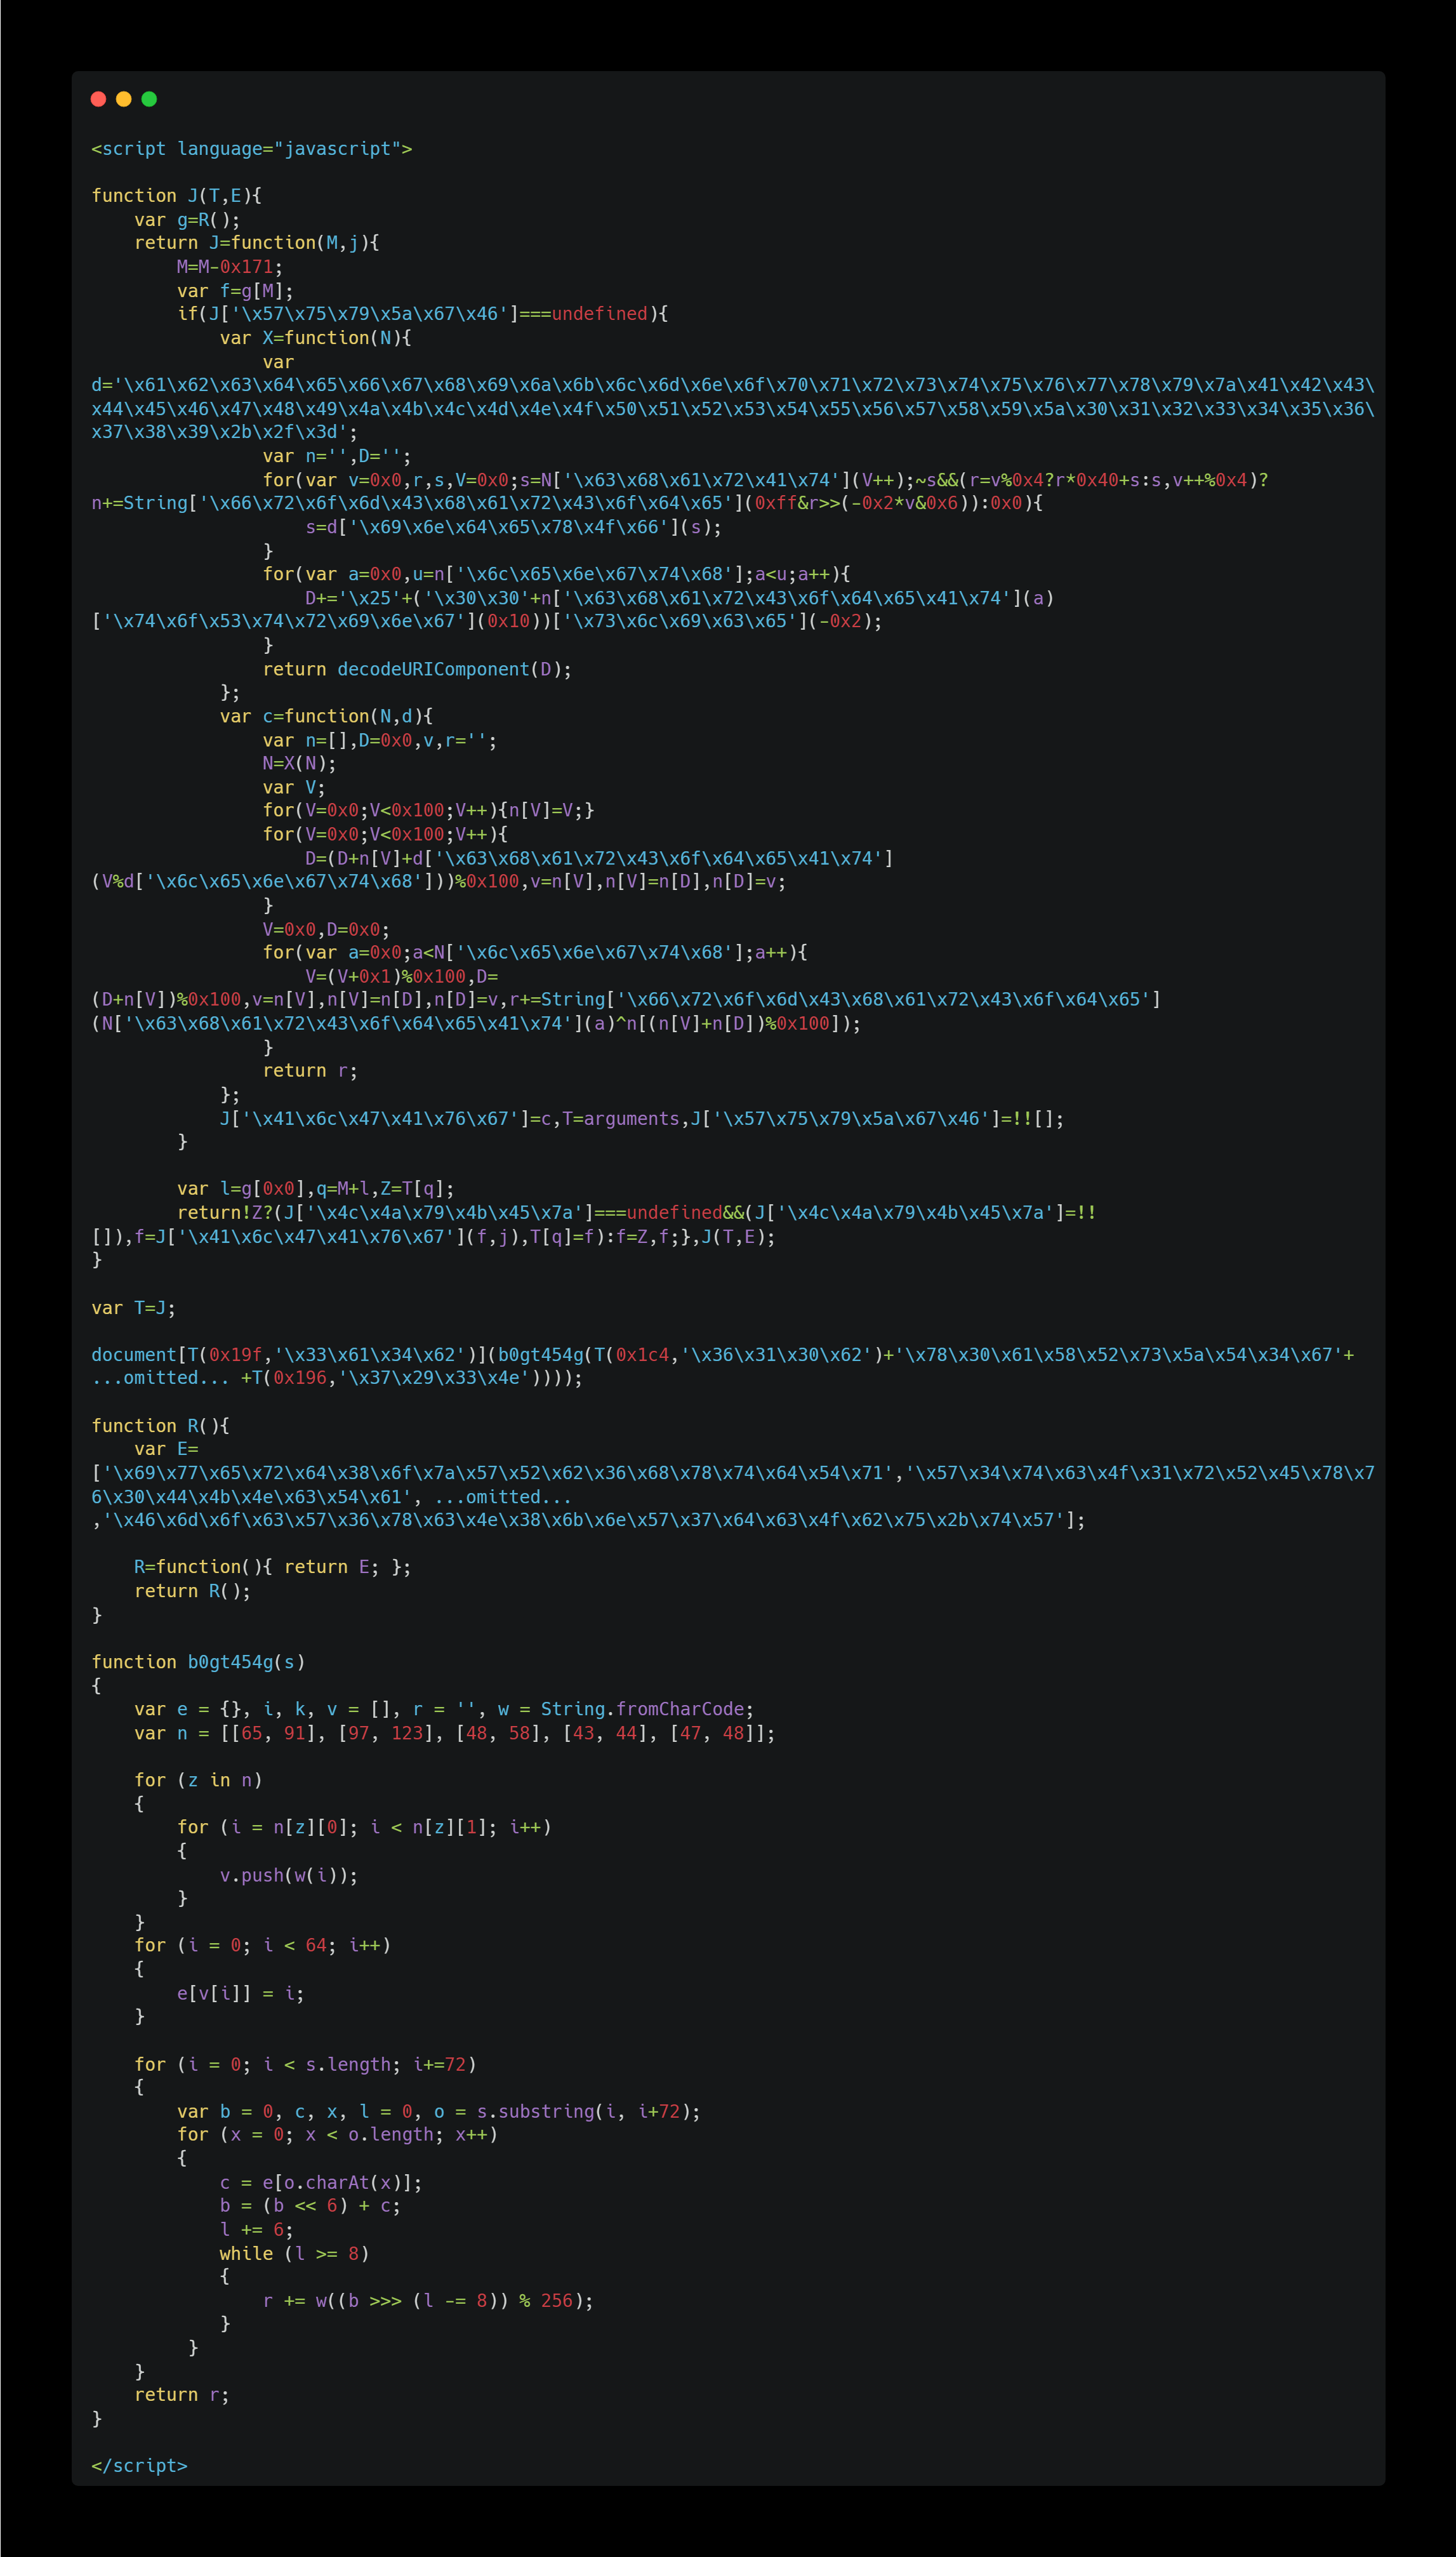Click the yellow minimize dot
Screen dimensions: 1456x2557
[124, 99]
